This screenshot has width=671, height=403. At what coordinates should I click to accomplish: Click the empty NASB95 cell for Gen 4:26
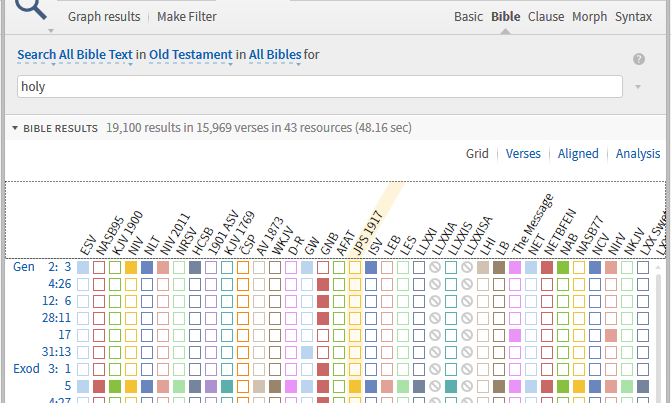[99, 284]
